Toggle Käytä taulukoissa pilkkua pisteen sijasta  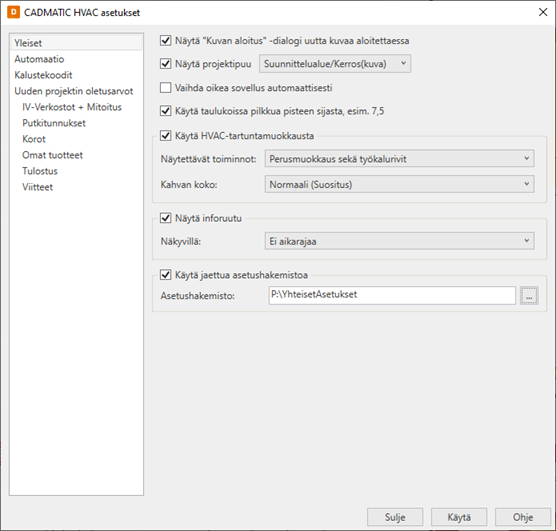click(x=166, y=111)
